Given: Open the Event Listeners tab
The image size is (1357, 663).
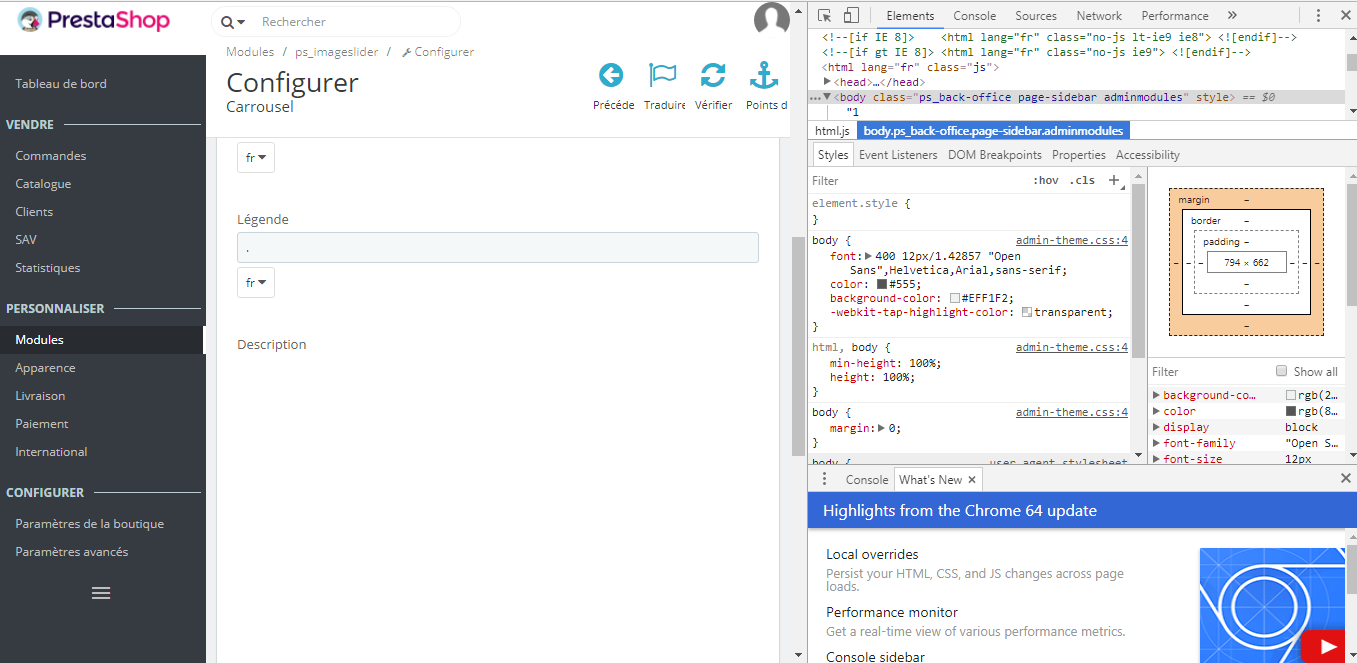Looking at the screenshot, I should [x=898, y=155].
